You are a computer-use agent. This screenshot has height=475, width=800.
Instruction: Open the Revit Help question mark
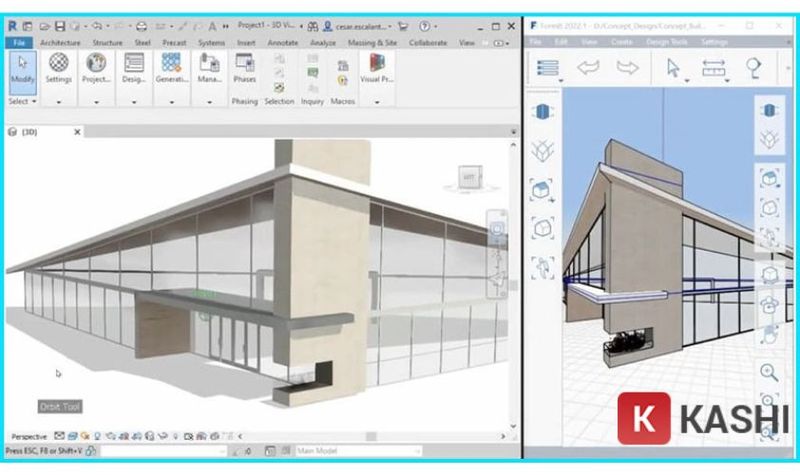click(x=424, y=26)
